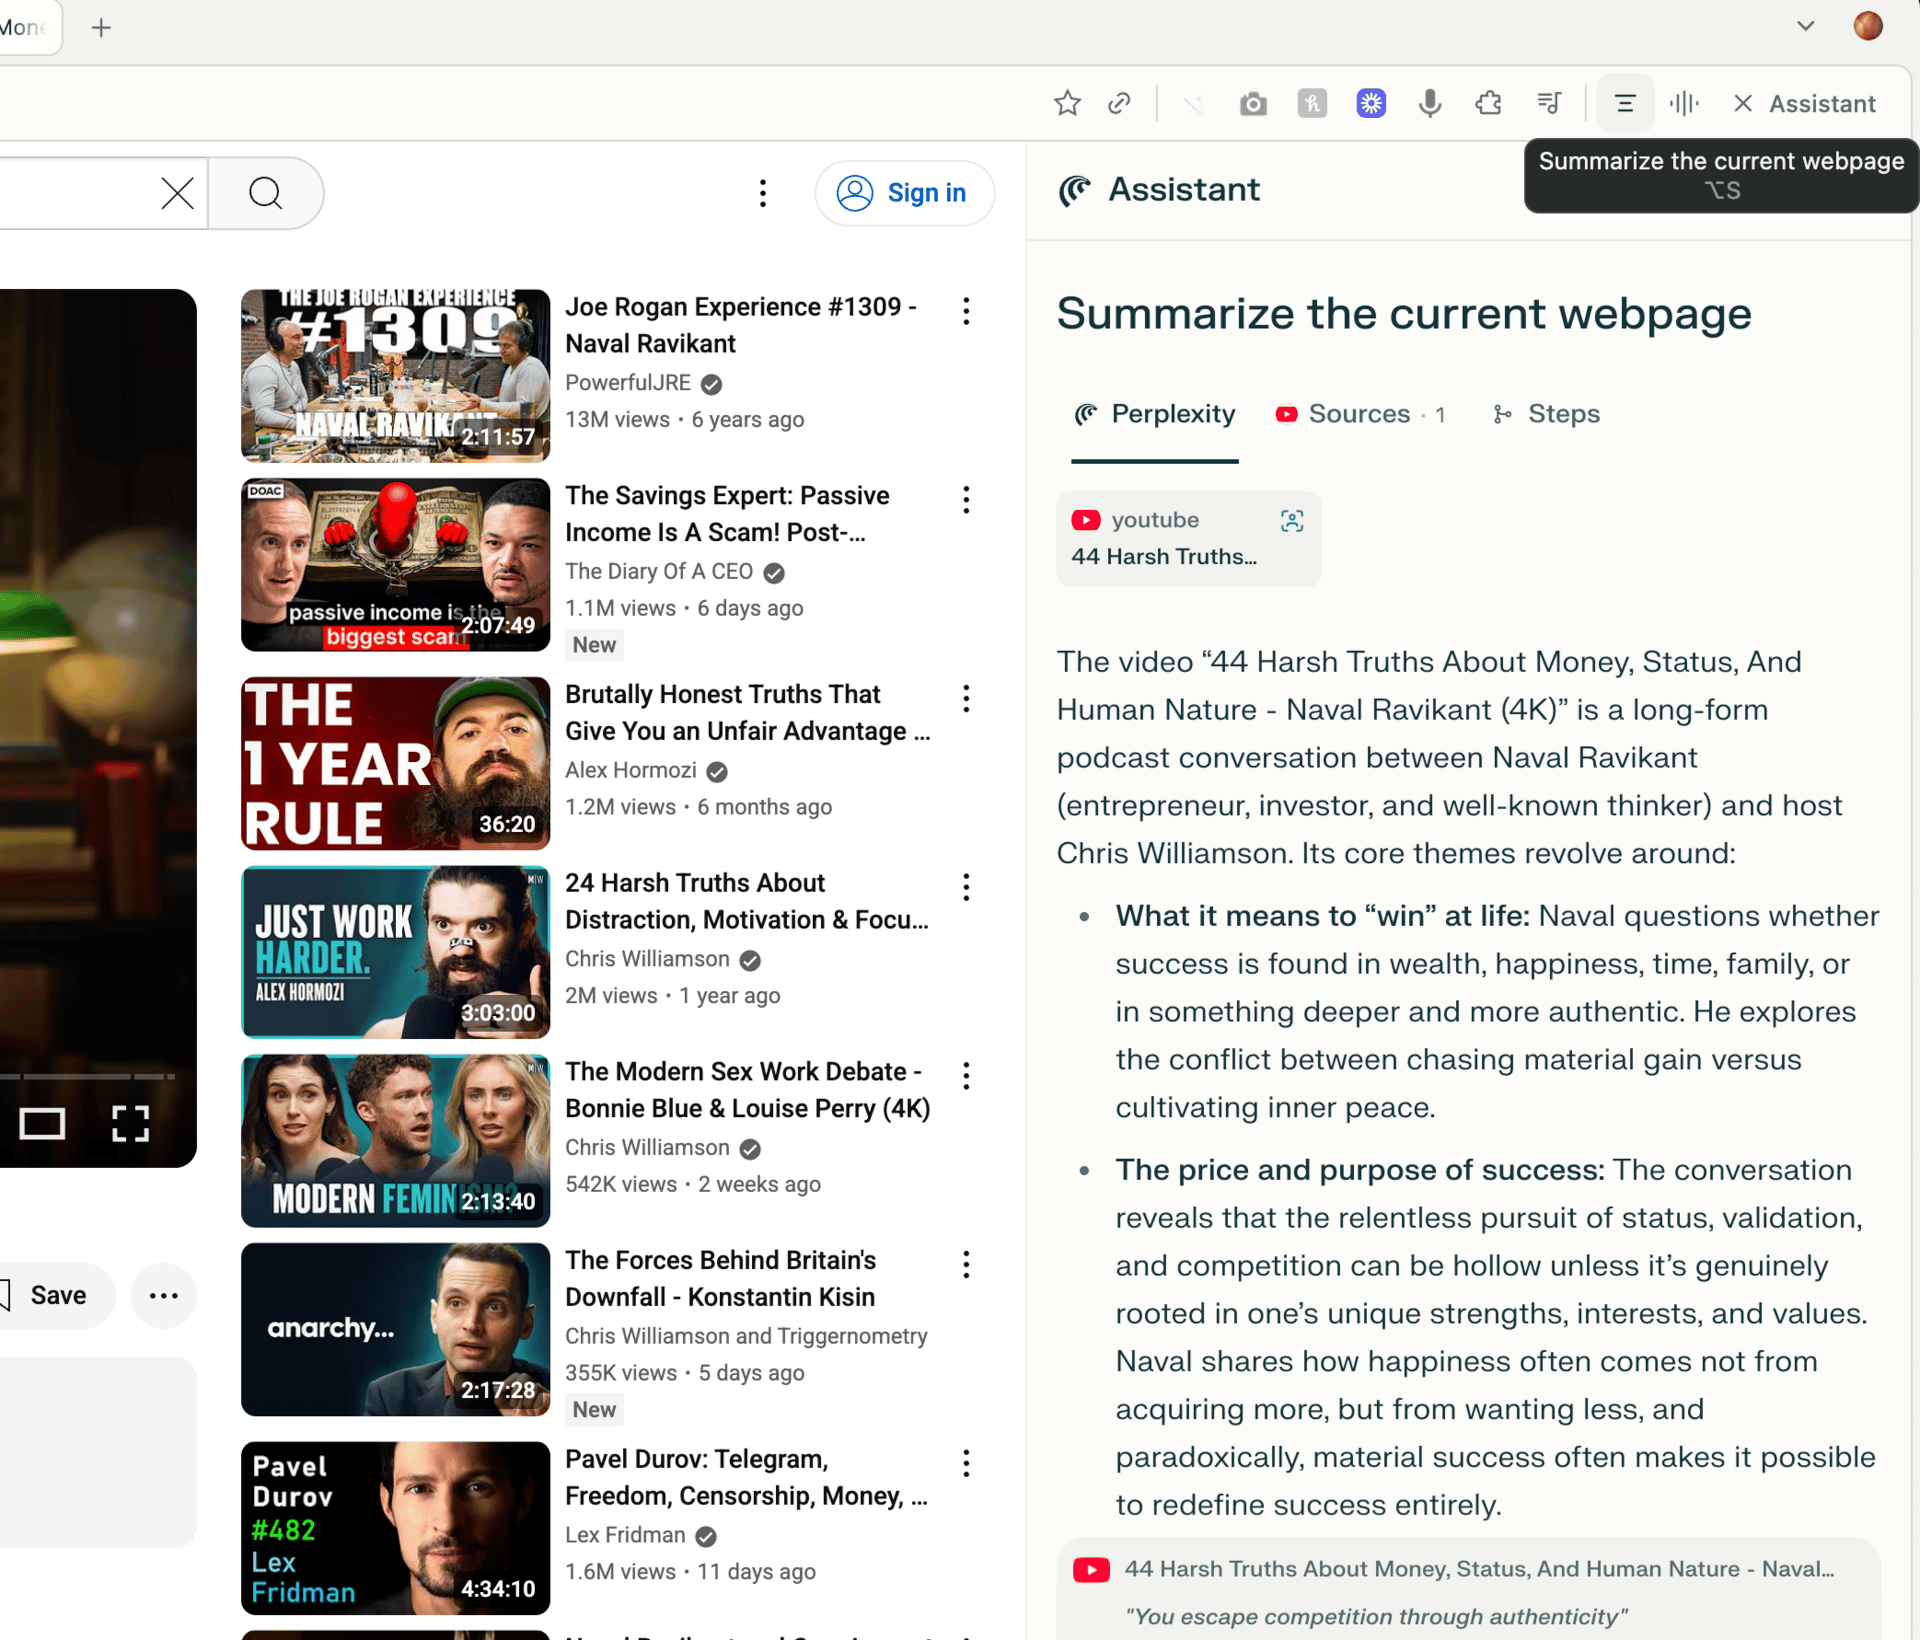This screenshot has width=1920, height=1640.
Task: Click the Summarize webpage toolbar icon
Action: pos(1625,103)
